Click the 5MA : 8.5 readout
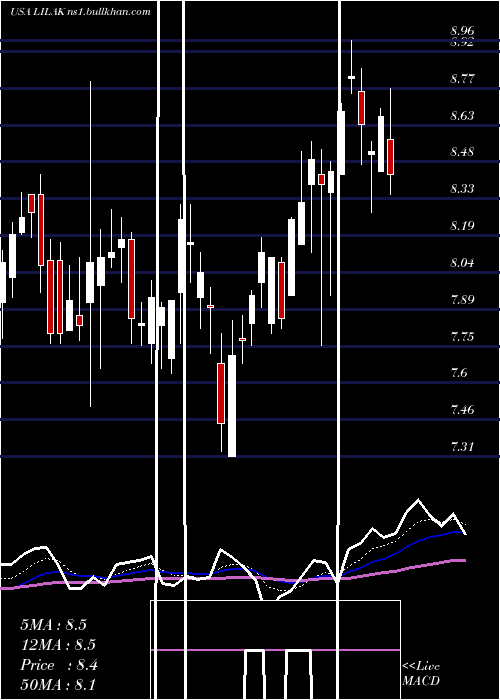The image size is (500, 700). tap(53, 625)
